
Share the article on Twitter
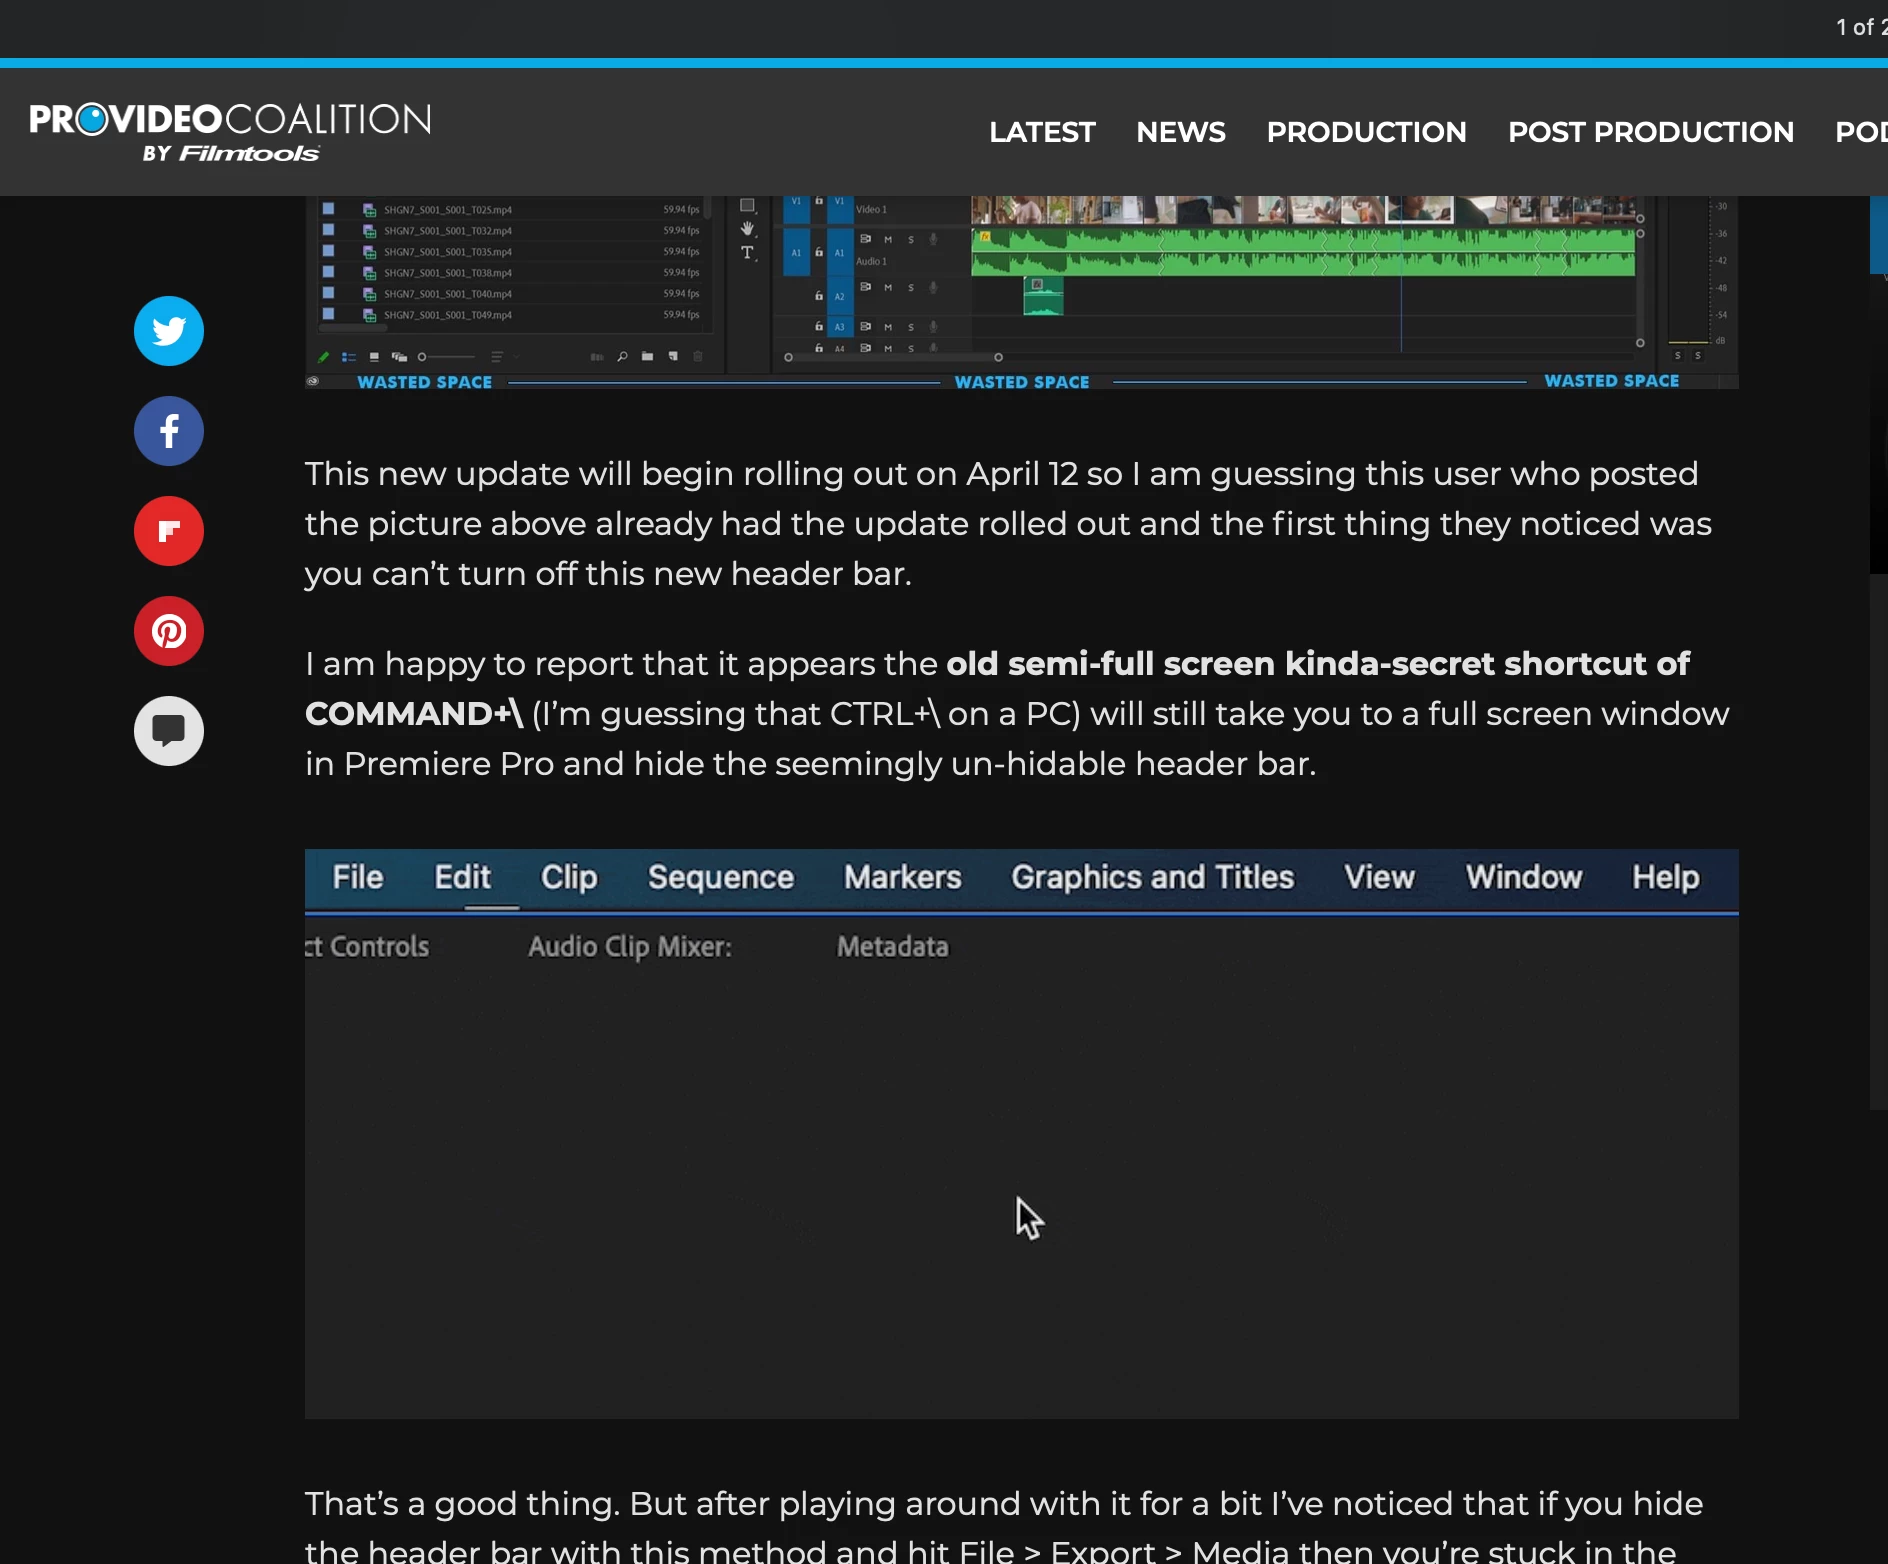point(169,331)
